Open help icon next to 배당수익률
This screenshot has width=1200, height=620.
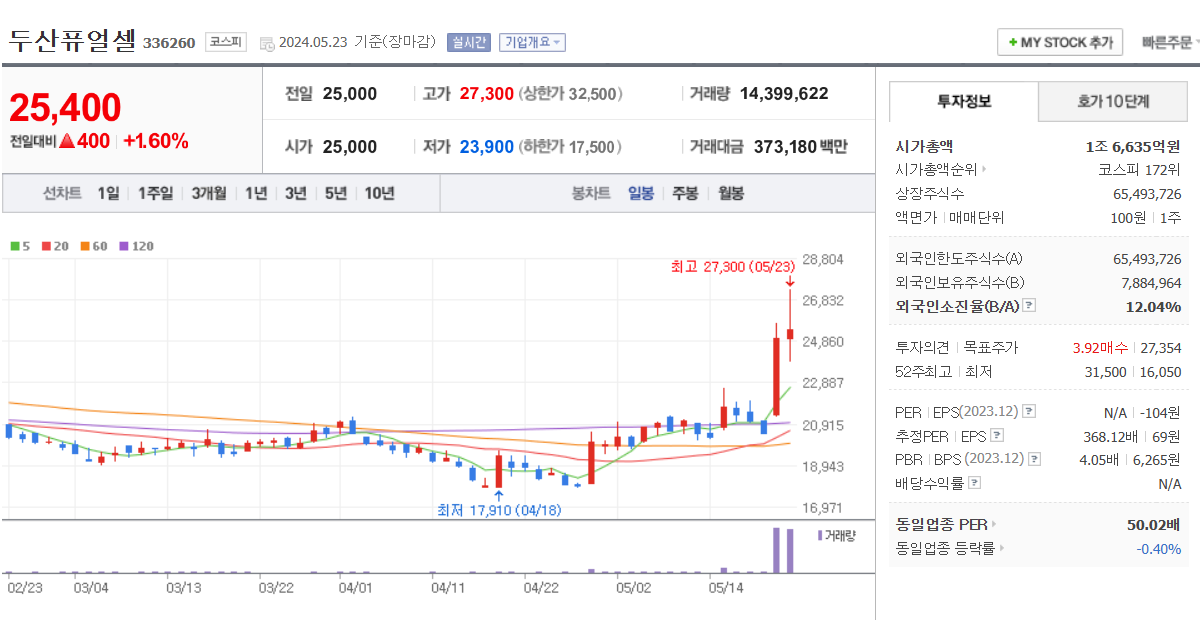click(x=975, y=484)
